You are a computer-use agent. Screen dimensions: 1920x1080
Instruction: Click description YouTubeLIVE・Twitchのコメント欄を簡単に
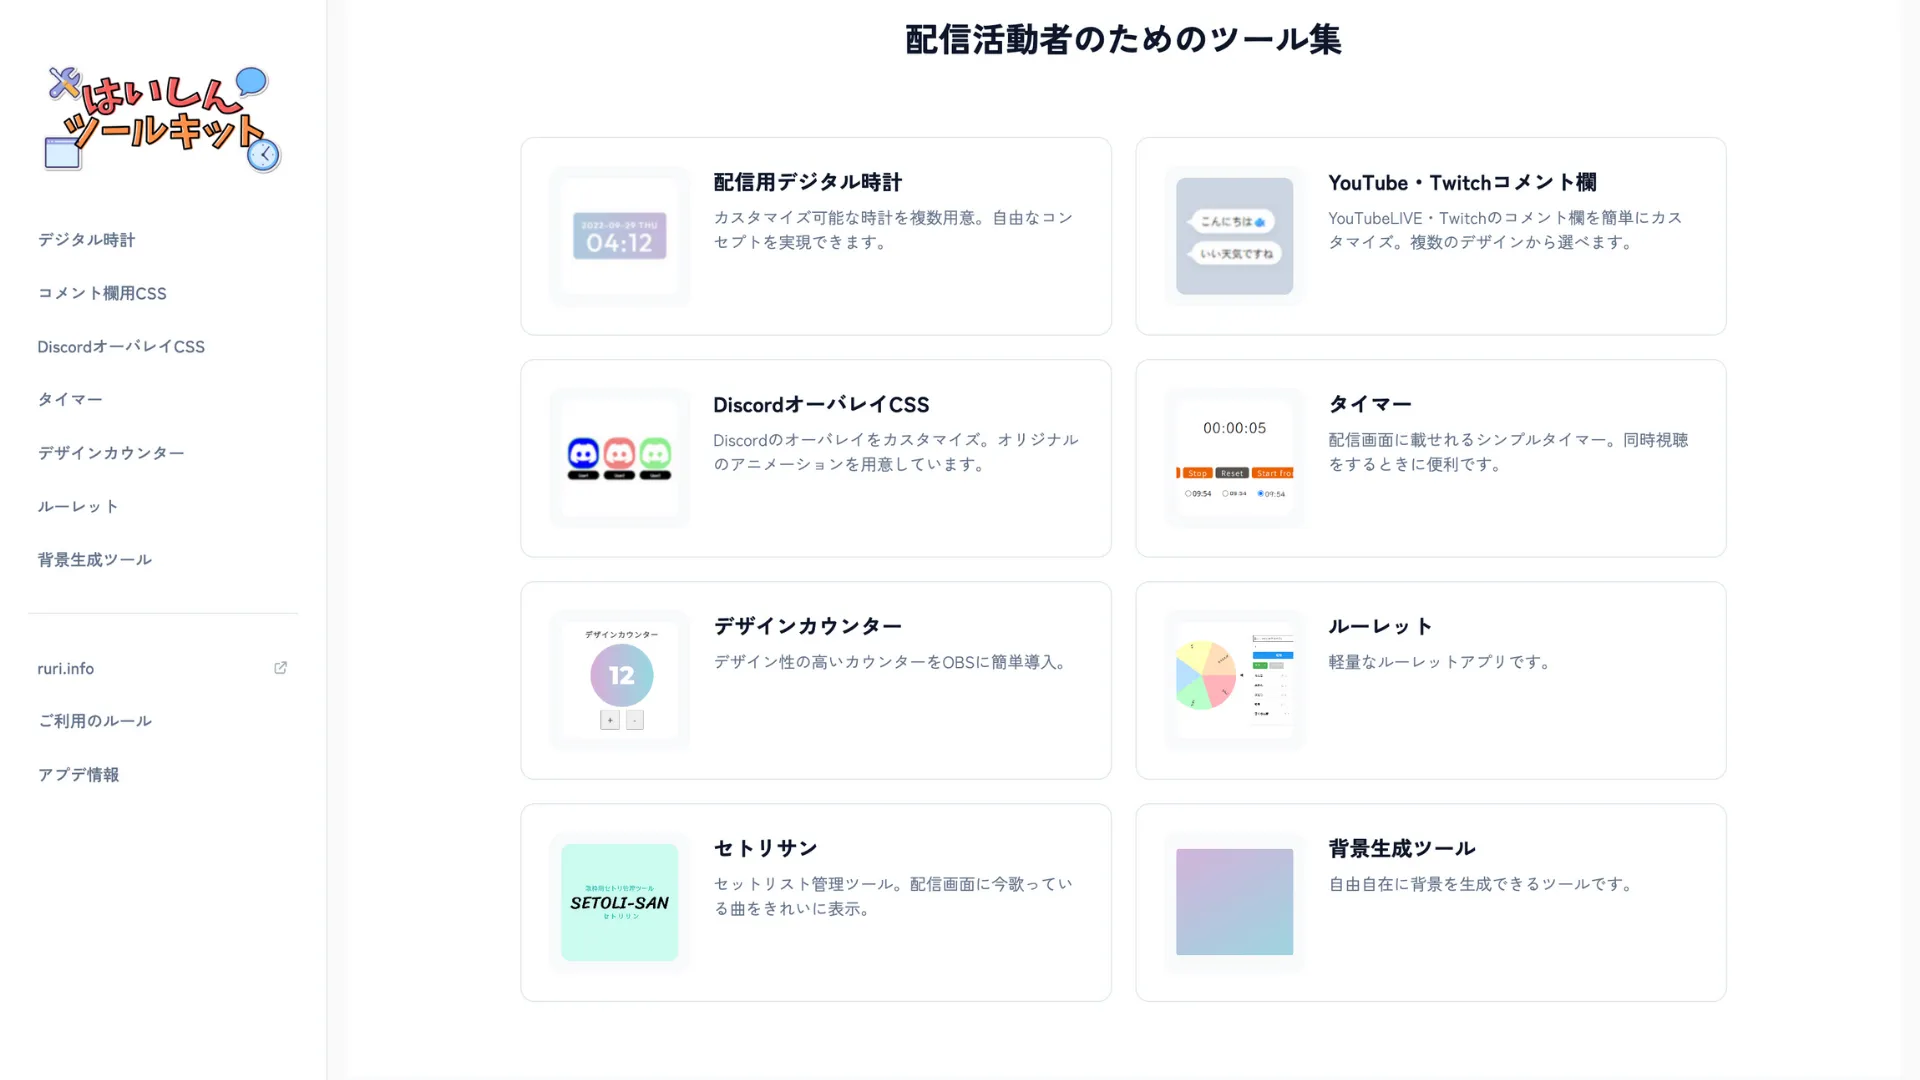pyautogui.click(x=1505, y=230)
